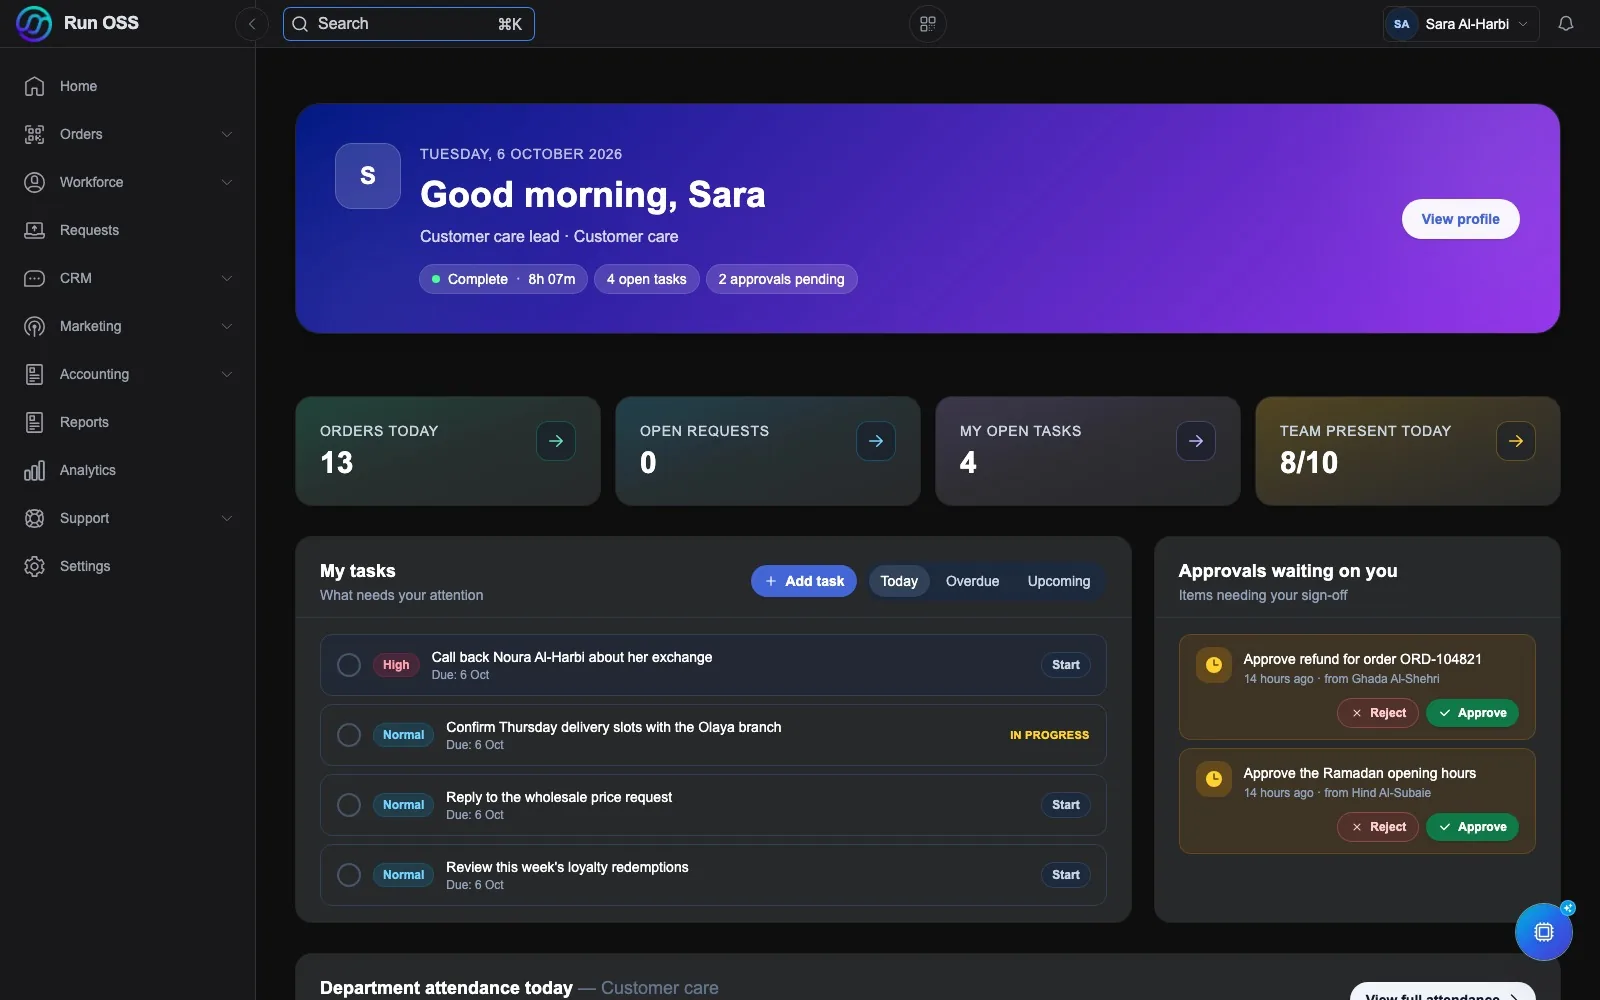Click the Requests inbox icon

point(34,230)
